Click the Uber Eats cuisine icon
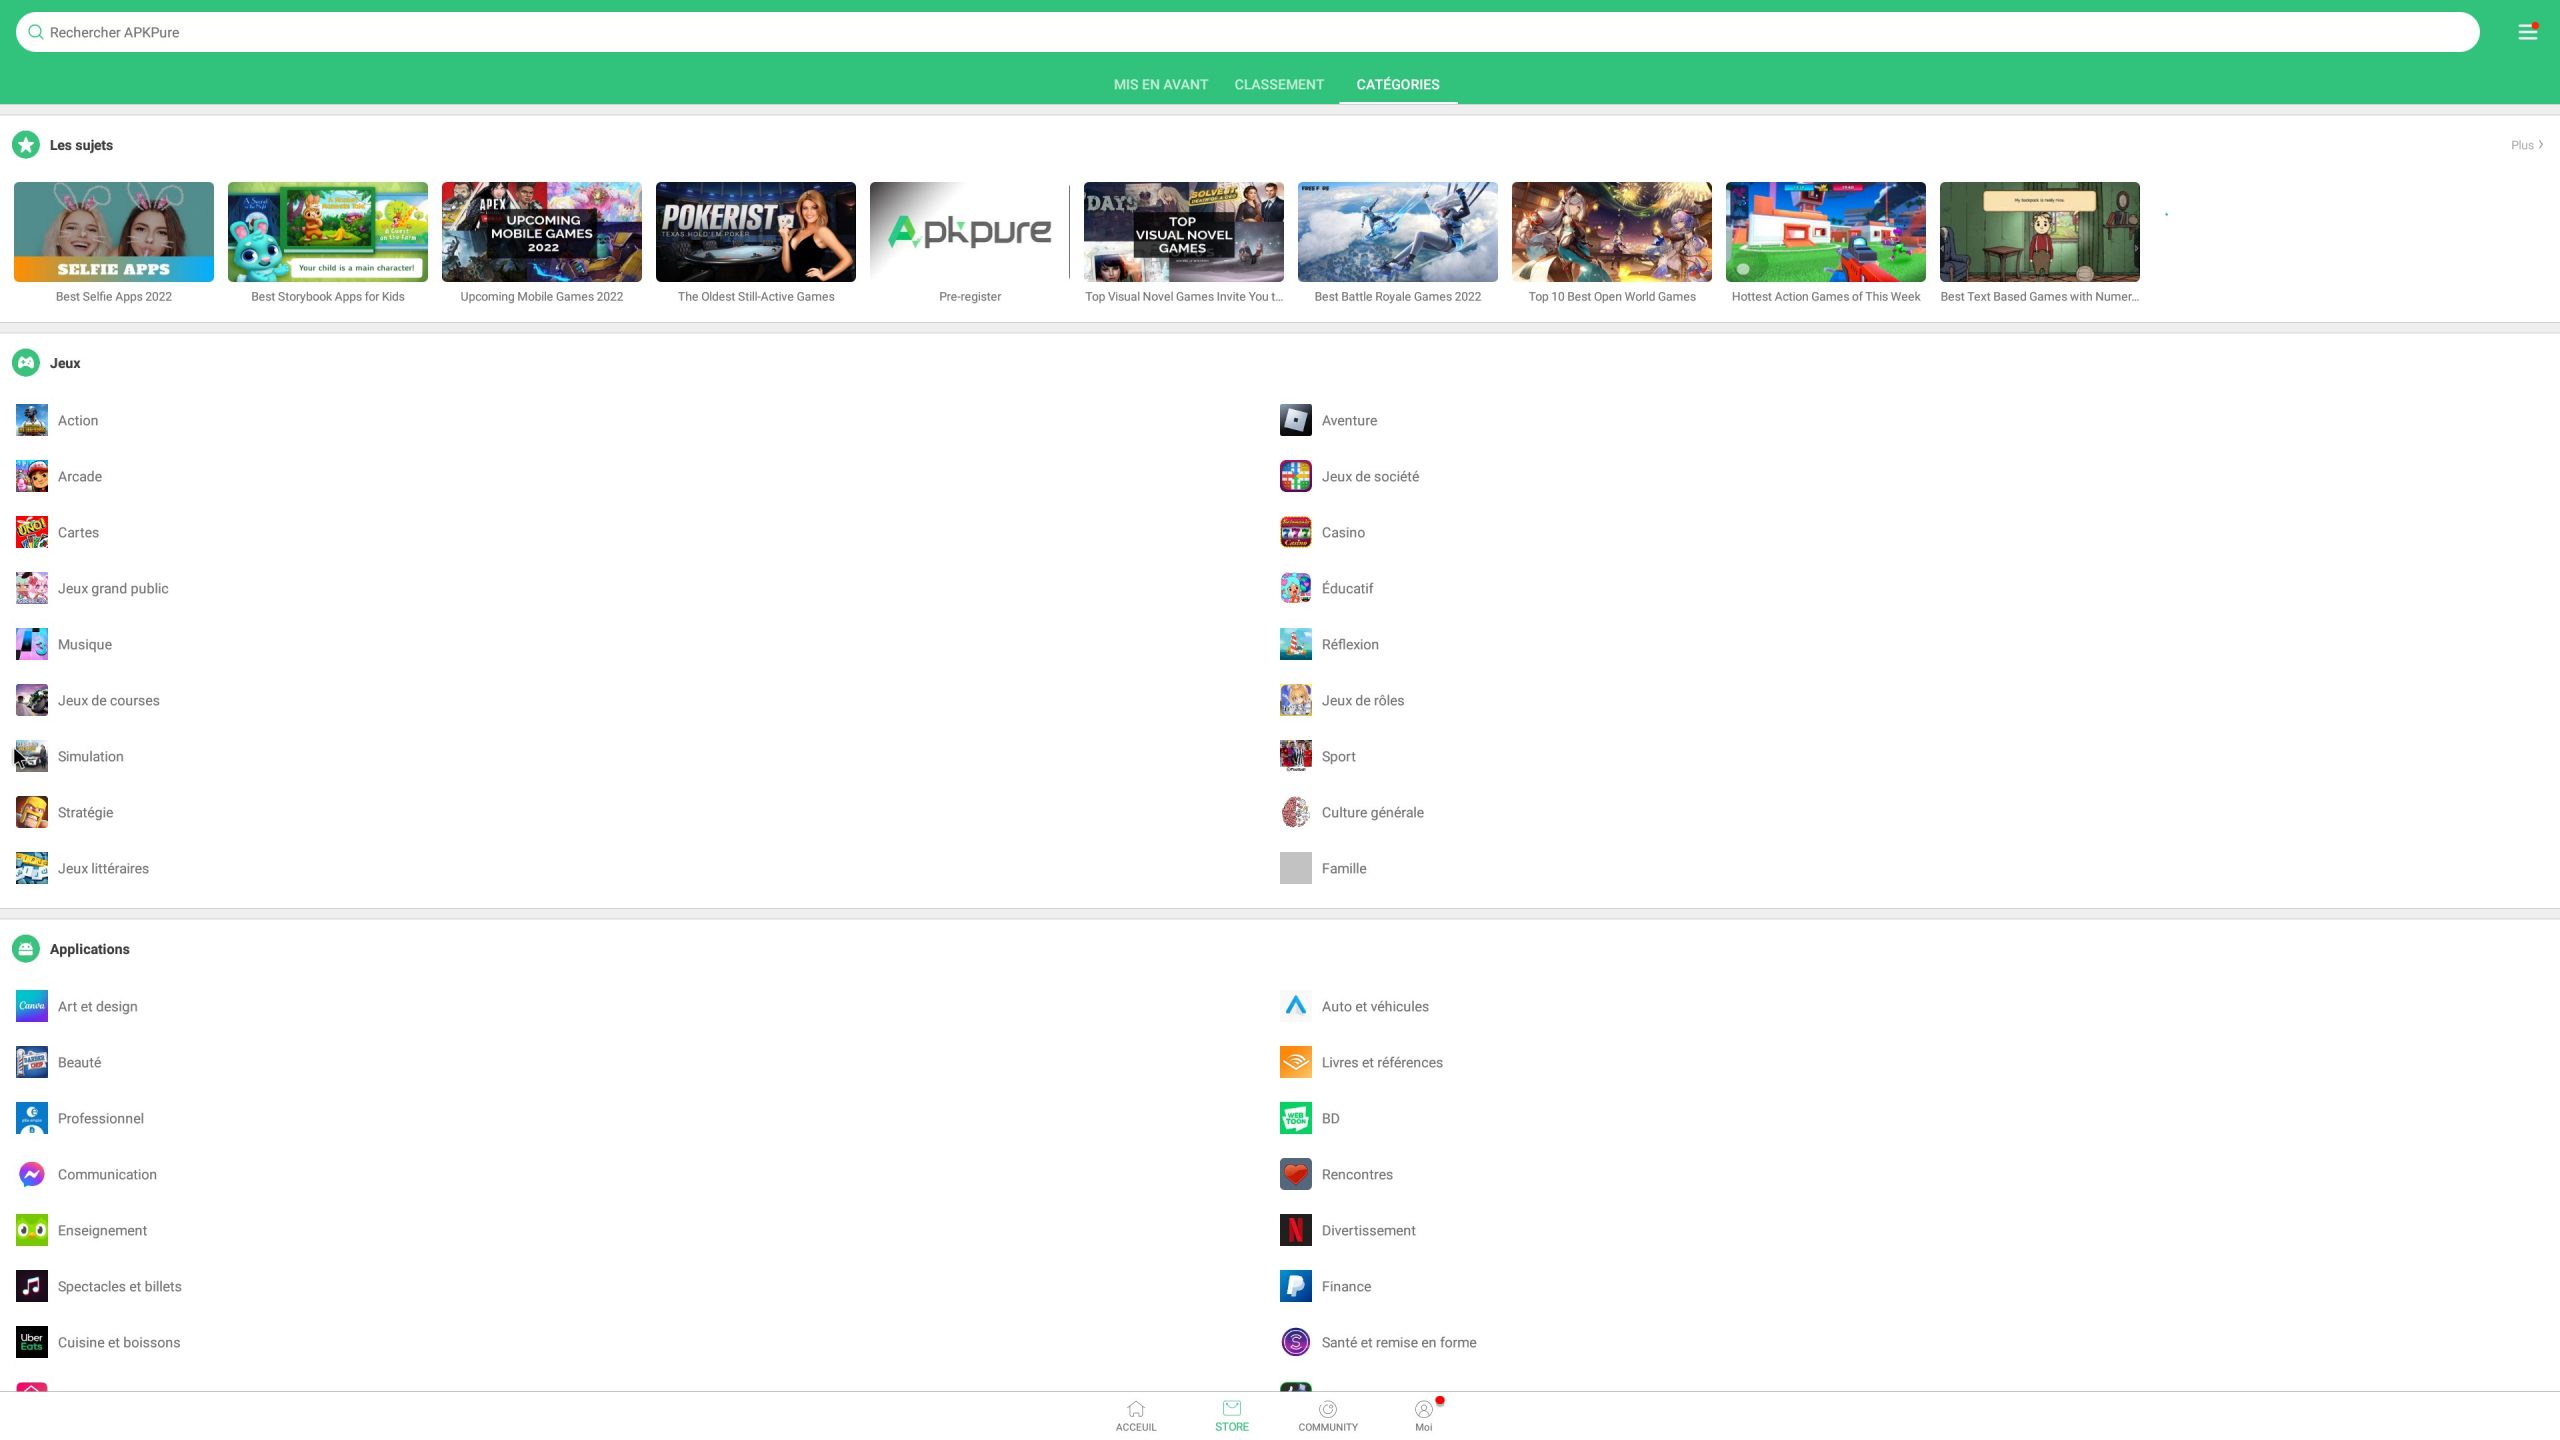 (x=32, y=1342)
